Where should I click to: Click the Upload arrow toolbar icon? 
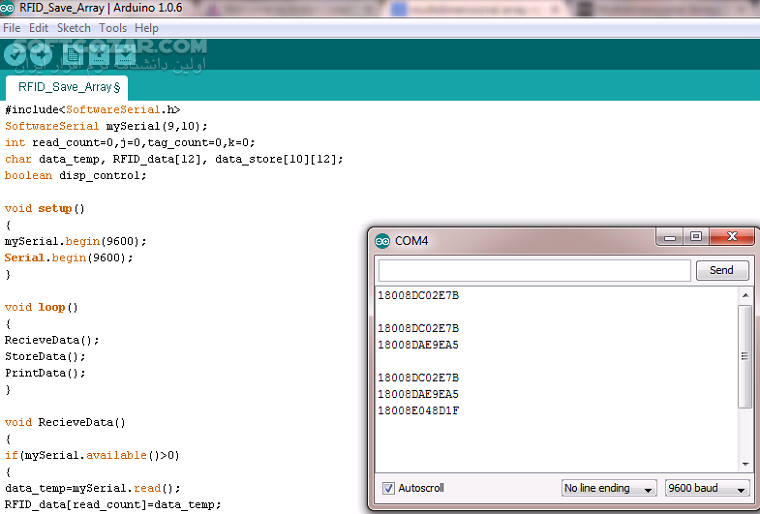[x=41, y=55]
